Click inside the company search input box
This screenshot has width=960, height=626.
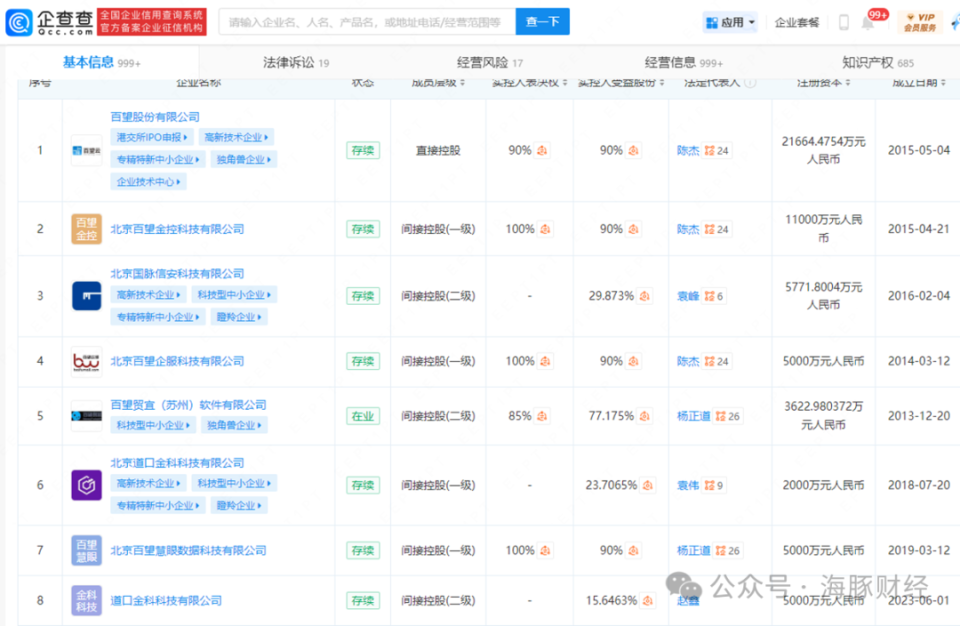click(370, 21)
